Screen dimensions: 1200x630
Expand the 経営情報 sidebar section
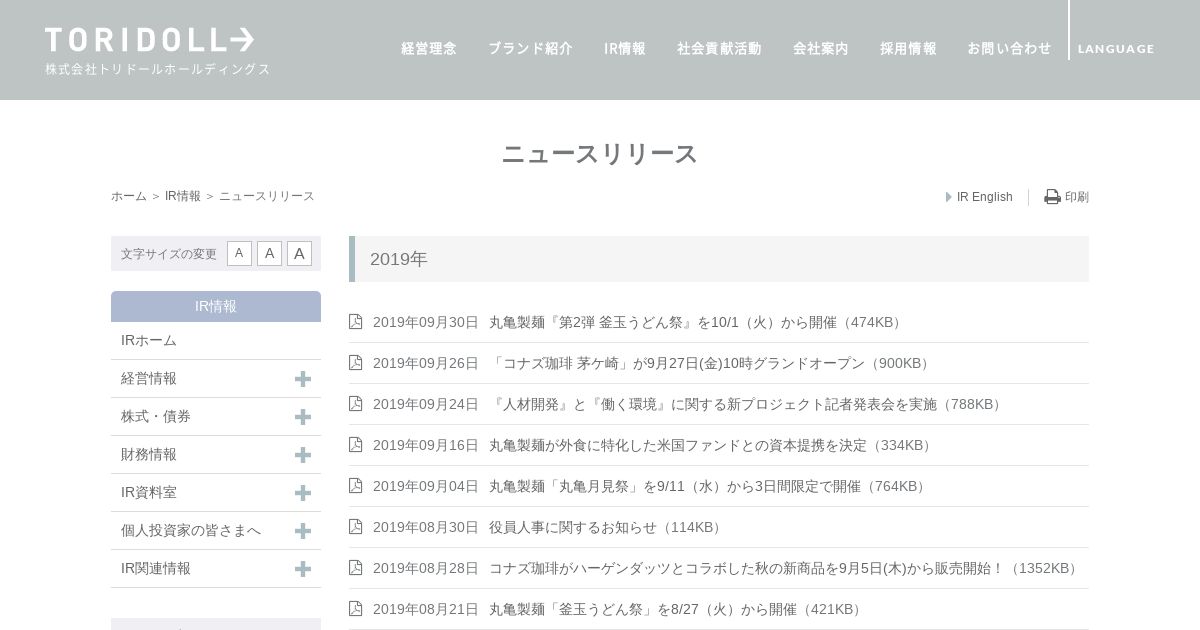pos(303,379)
